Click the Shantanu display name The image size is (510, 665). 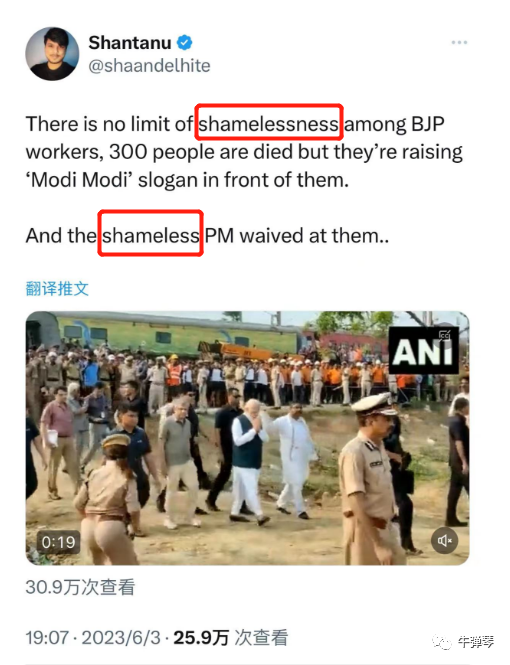[x=130, y=42]
